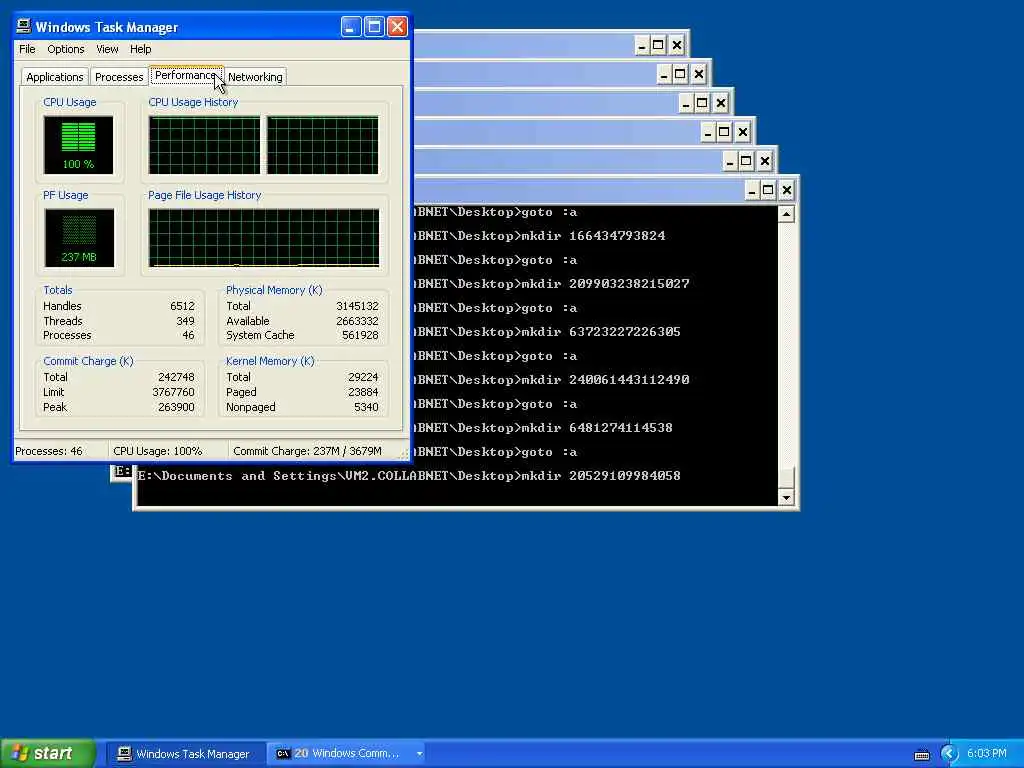
Task: Expand the grouped command windows dropdown arrow
Action: click(419, 754)
